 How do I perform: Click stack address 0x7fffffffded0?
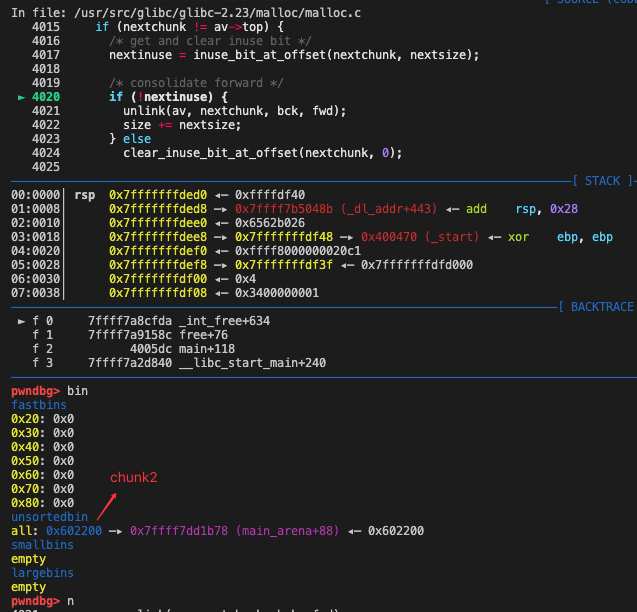[158, 195]
